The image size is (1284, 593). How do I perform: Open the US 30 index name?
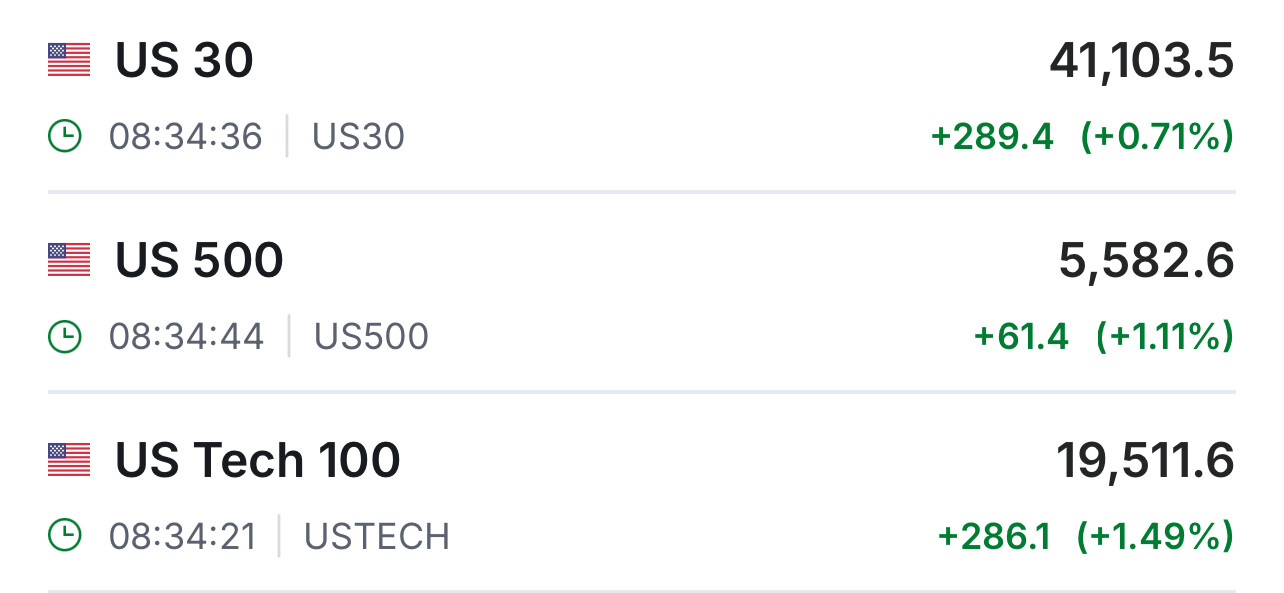(184, 61)
